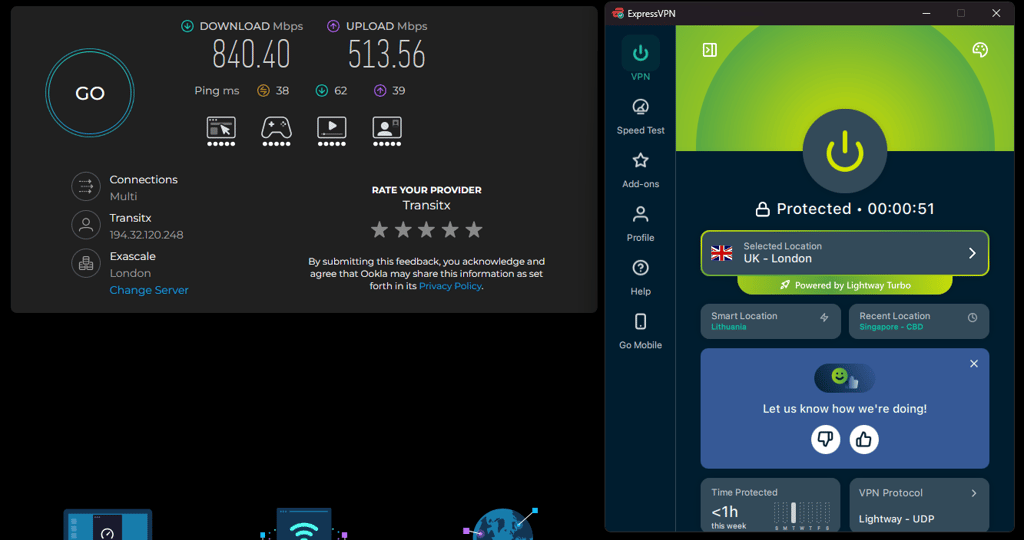
Task: Open Go Mobile in ExpressVPN sidebar
Action: pyautogui.click(x=640, y=331)
